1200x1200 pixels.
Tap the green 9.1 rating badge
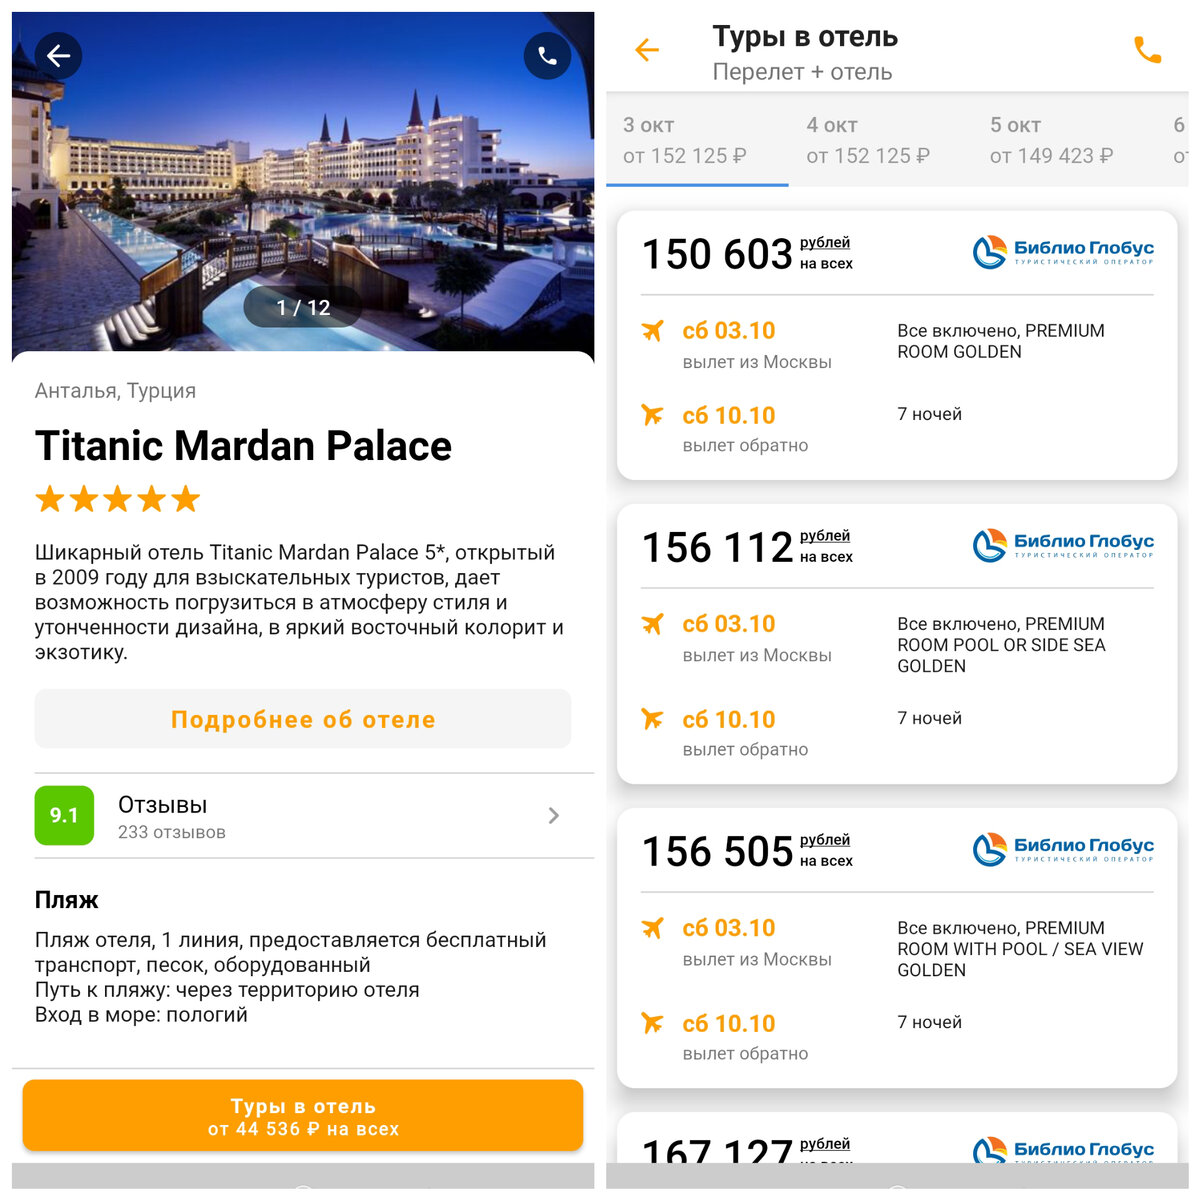pyautogui.click(x=64, y=815)
